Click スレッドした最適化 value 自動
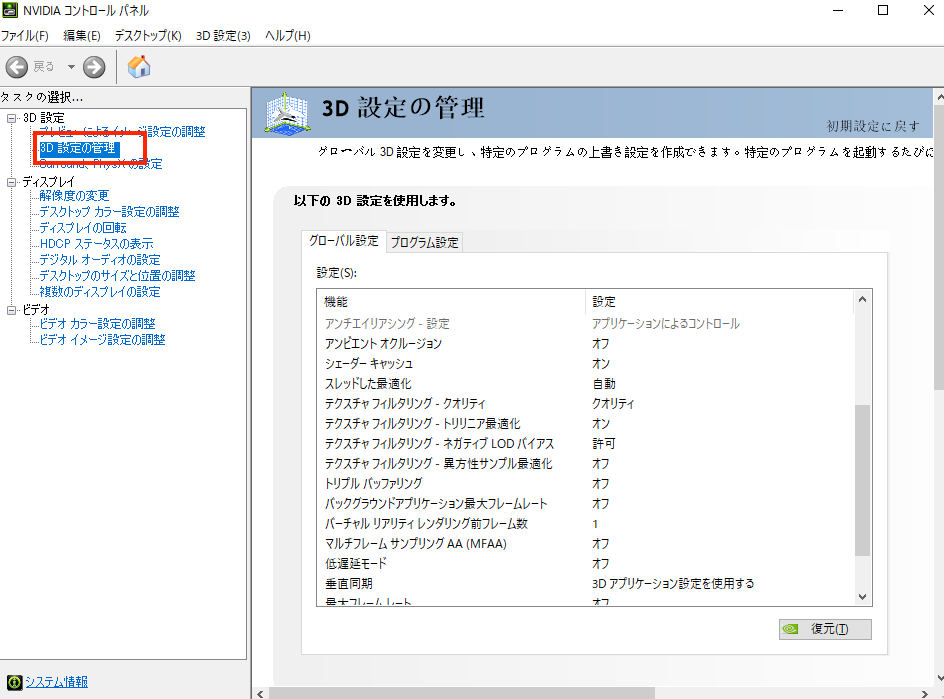 coord(603,384)
